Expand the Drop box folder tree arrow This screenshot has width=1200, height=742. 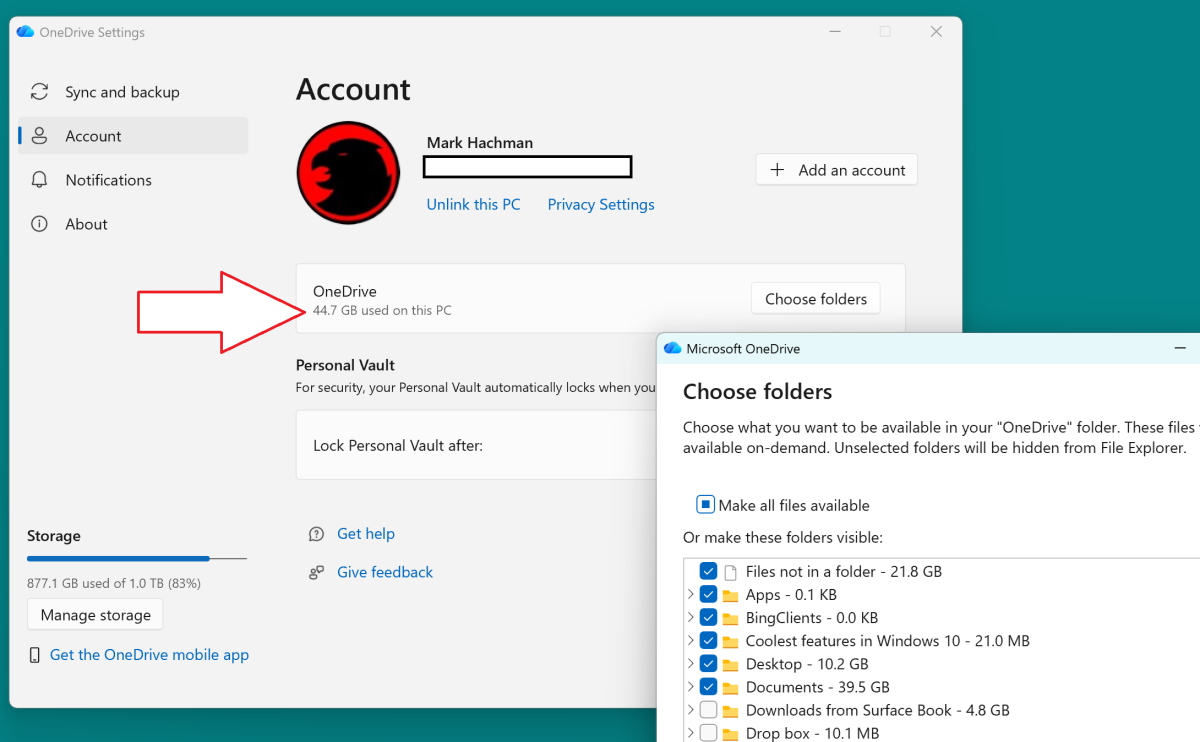[690, 733]
